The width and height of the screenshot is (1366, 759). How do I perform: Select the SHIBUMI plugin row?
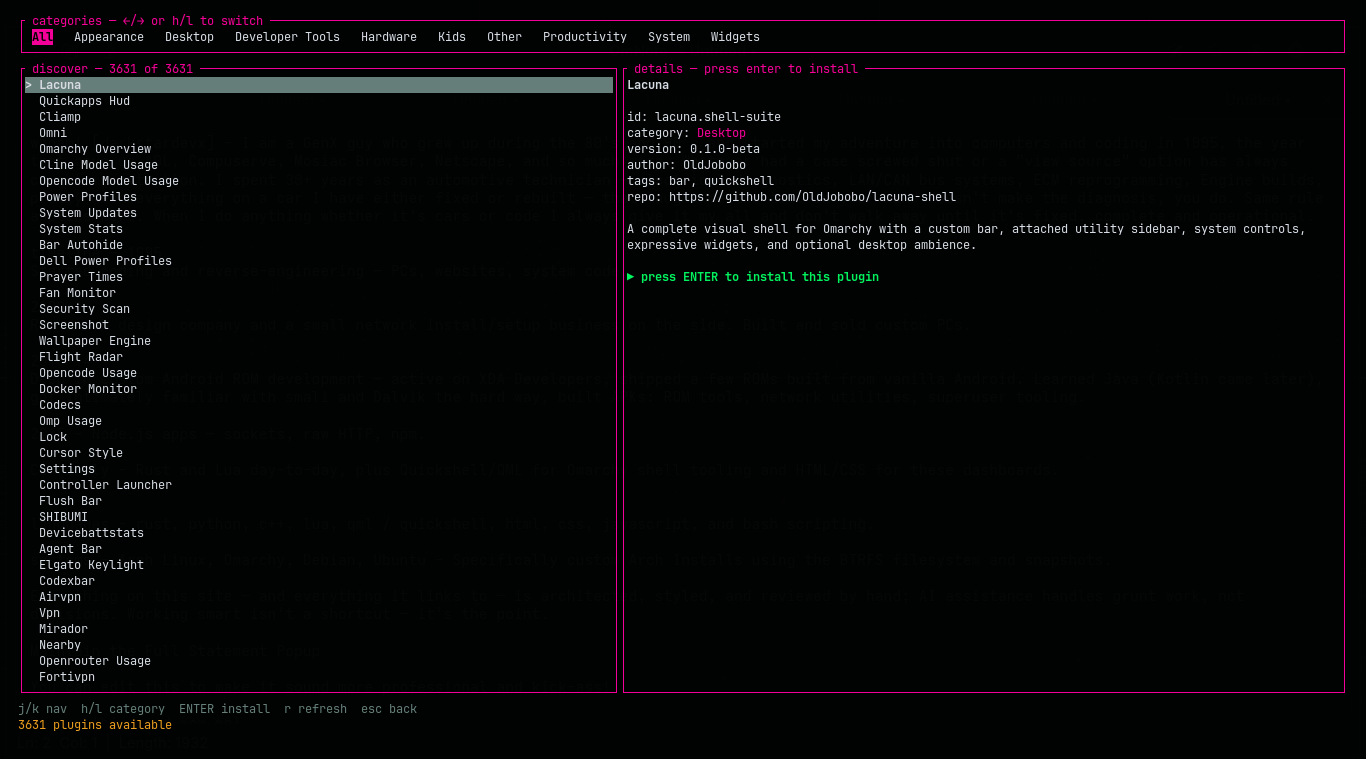319,517
